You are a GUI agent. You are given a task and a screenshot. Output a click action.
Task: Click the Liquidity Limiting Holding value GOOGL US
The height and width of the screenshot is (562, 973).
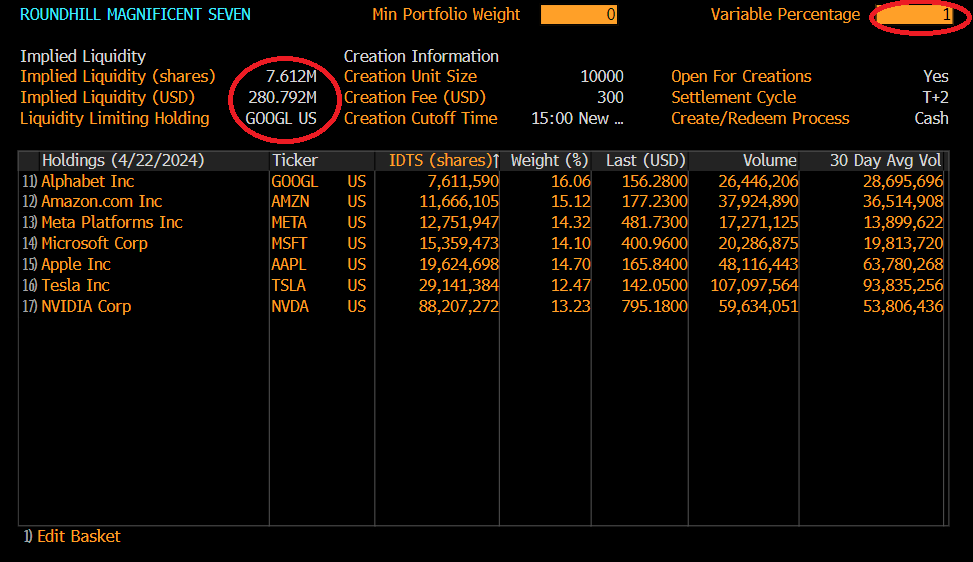click(x=281, y=118)
